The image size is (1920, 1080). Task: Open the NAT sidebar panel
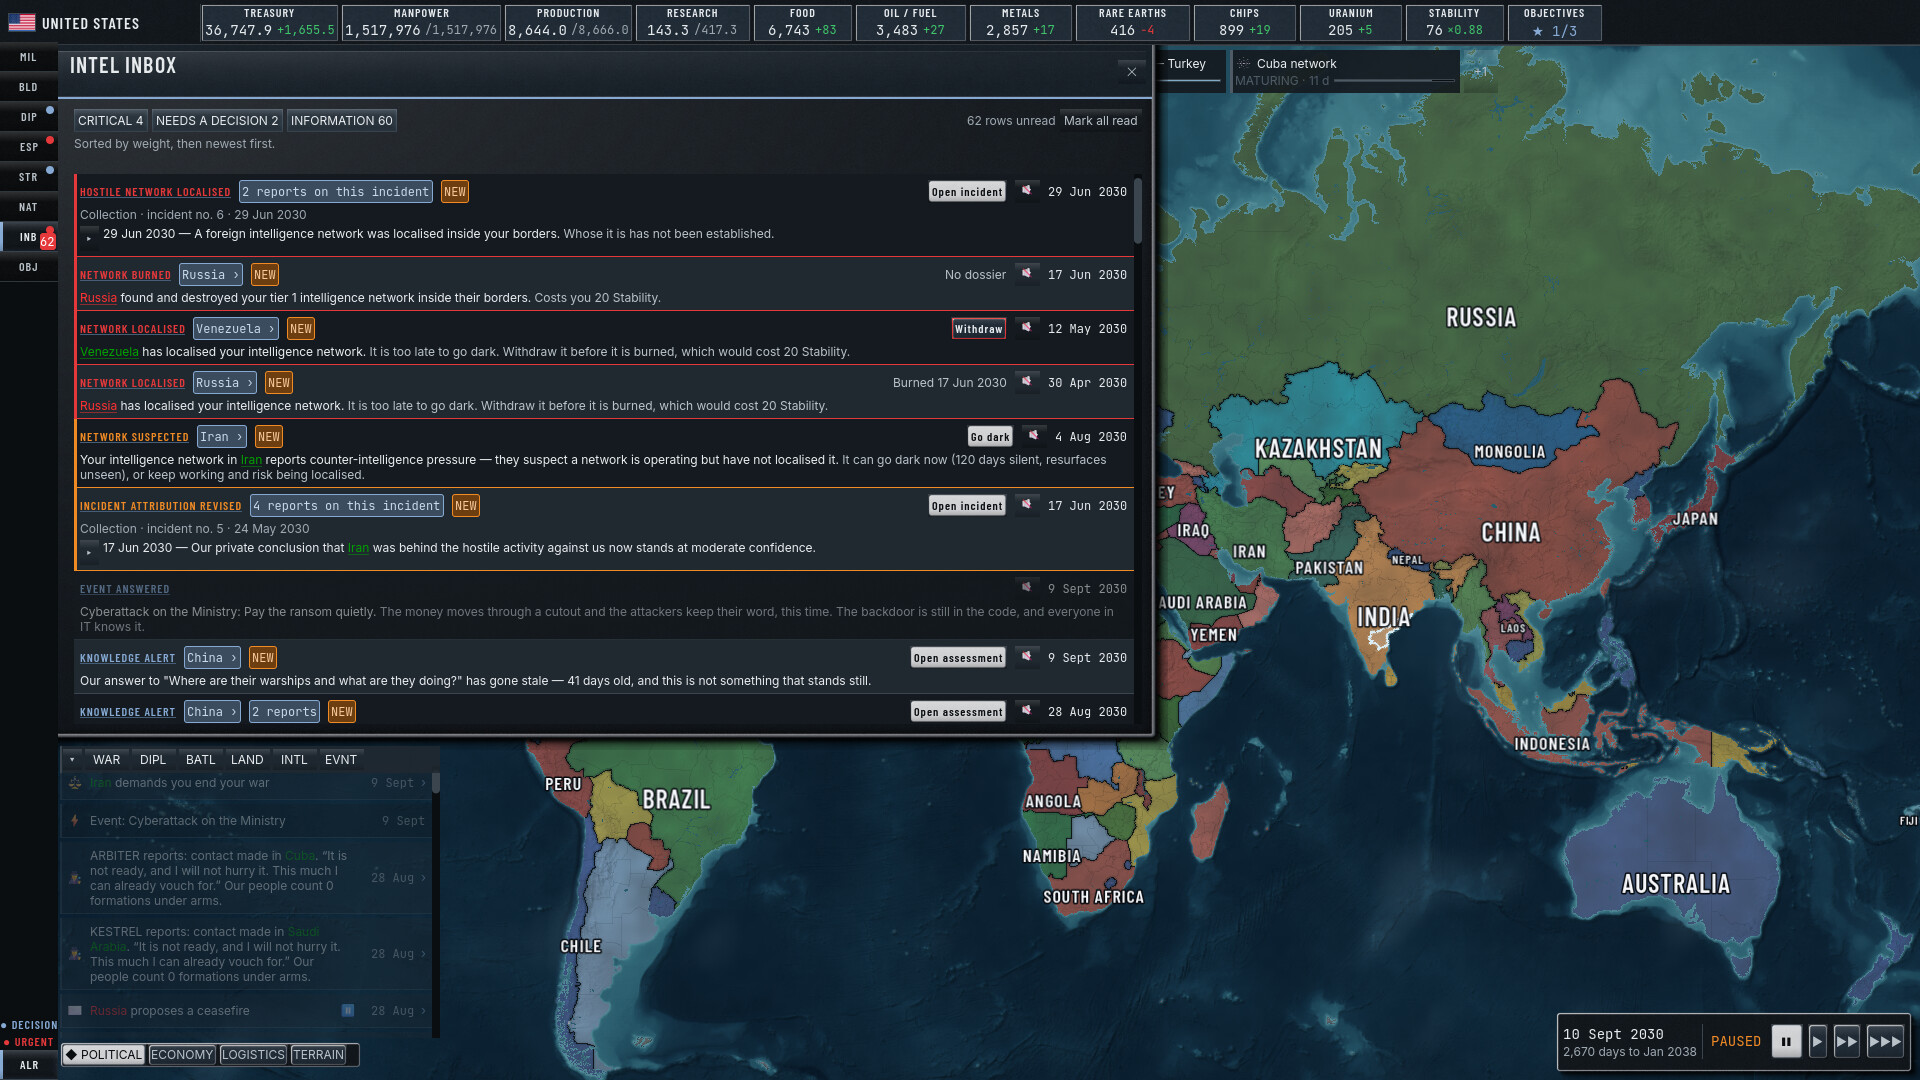tap(28, 207)
